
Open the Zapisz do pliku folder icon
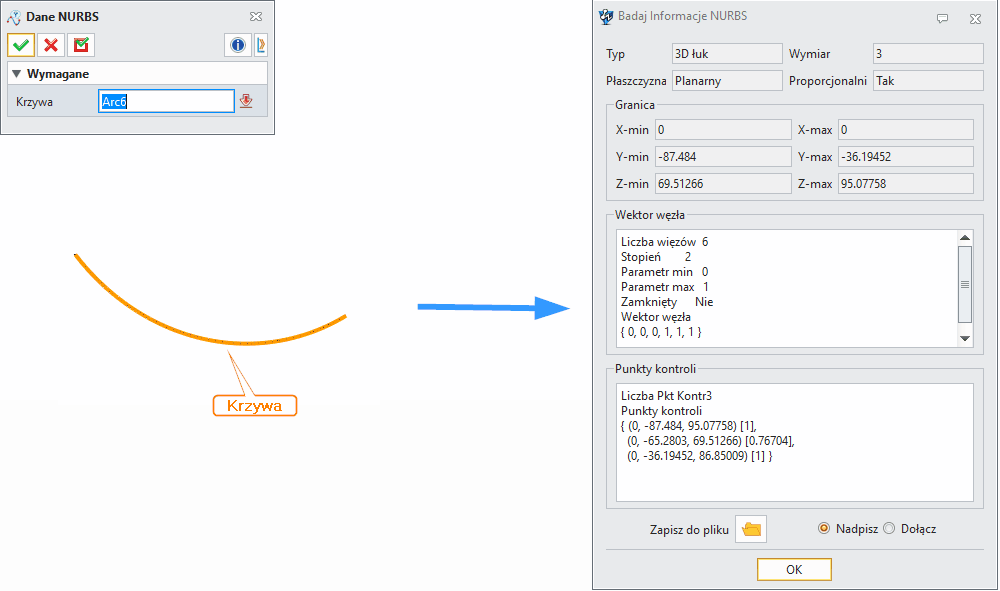751,528
